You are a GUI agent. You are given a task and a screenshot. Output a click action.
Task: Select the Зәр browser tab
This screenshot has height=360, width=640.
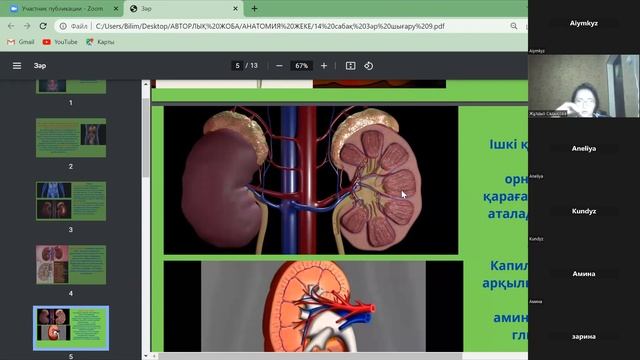pos(184,8)
